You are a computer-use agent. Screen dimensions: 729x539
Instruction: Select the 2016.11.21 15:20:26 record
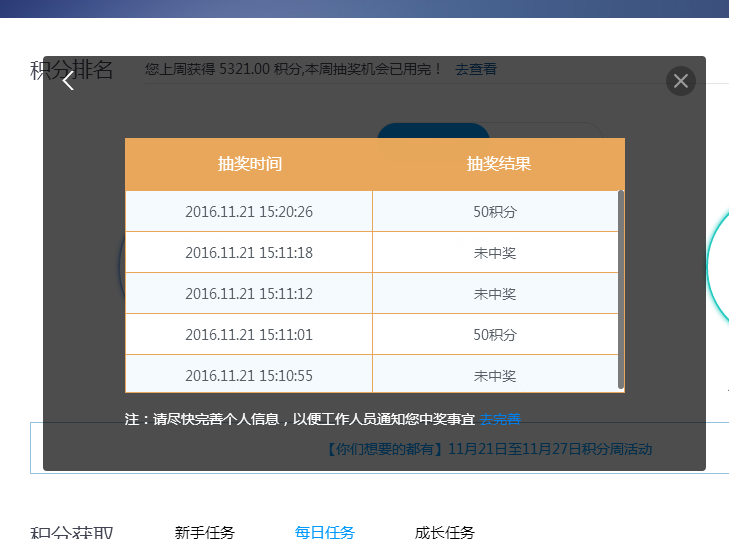pos(249,212)
